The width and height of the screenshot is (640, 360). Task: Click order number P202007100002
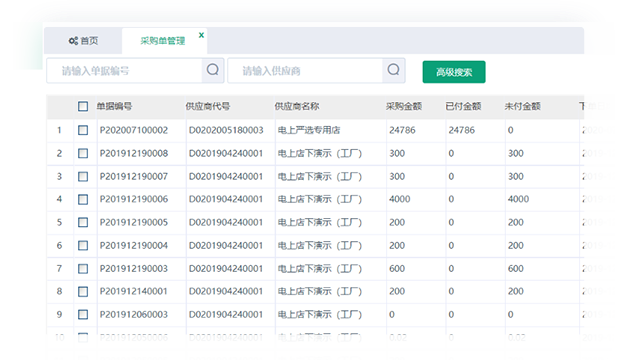[134, 130]
